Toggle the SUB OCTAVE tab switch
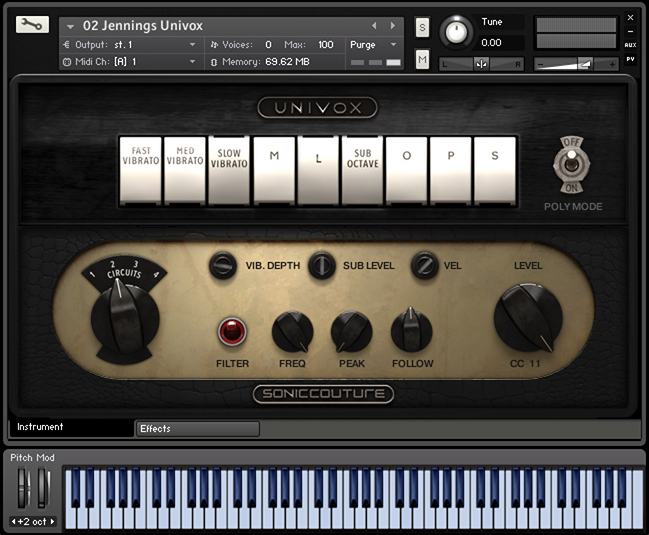Screen dimensions: 649x535 [x=363, y=171]
